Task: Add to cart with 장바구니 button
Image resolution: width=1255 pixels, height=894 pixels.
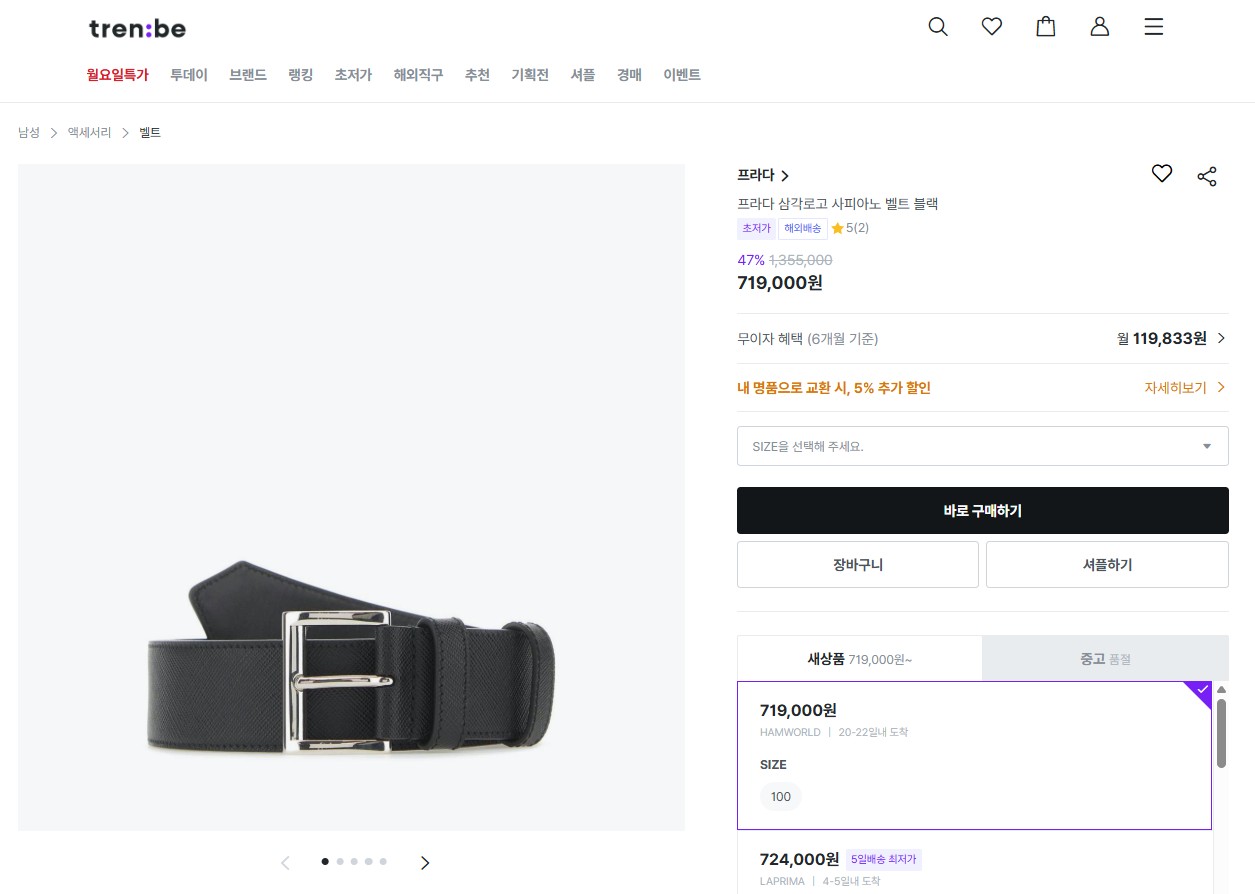Action: click(857, 565)
